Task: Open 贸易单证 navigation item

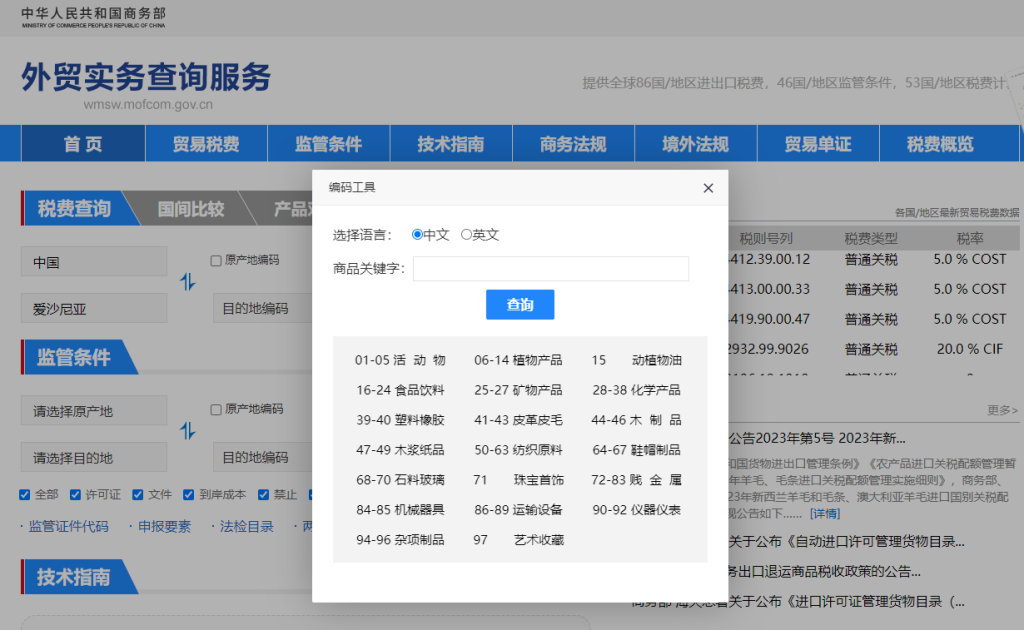Action: tap(818, 144)
